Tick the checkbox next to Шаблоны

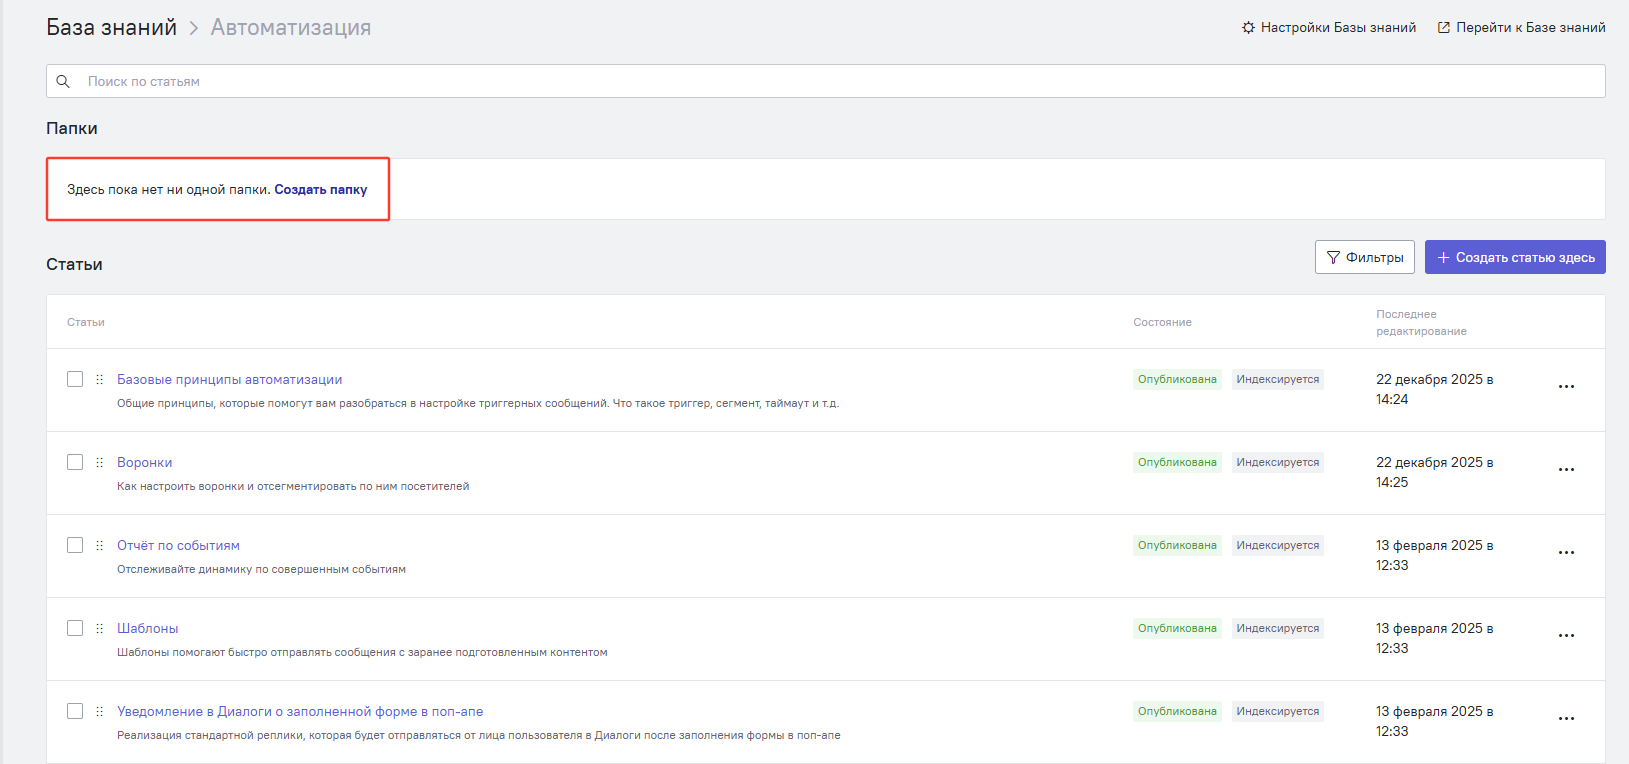(75, 628)
